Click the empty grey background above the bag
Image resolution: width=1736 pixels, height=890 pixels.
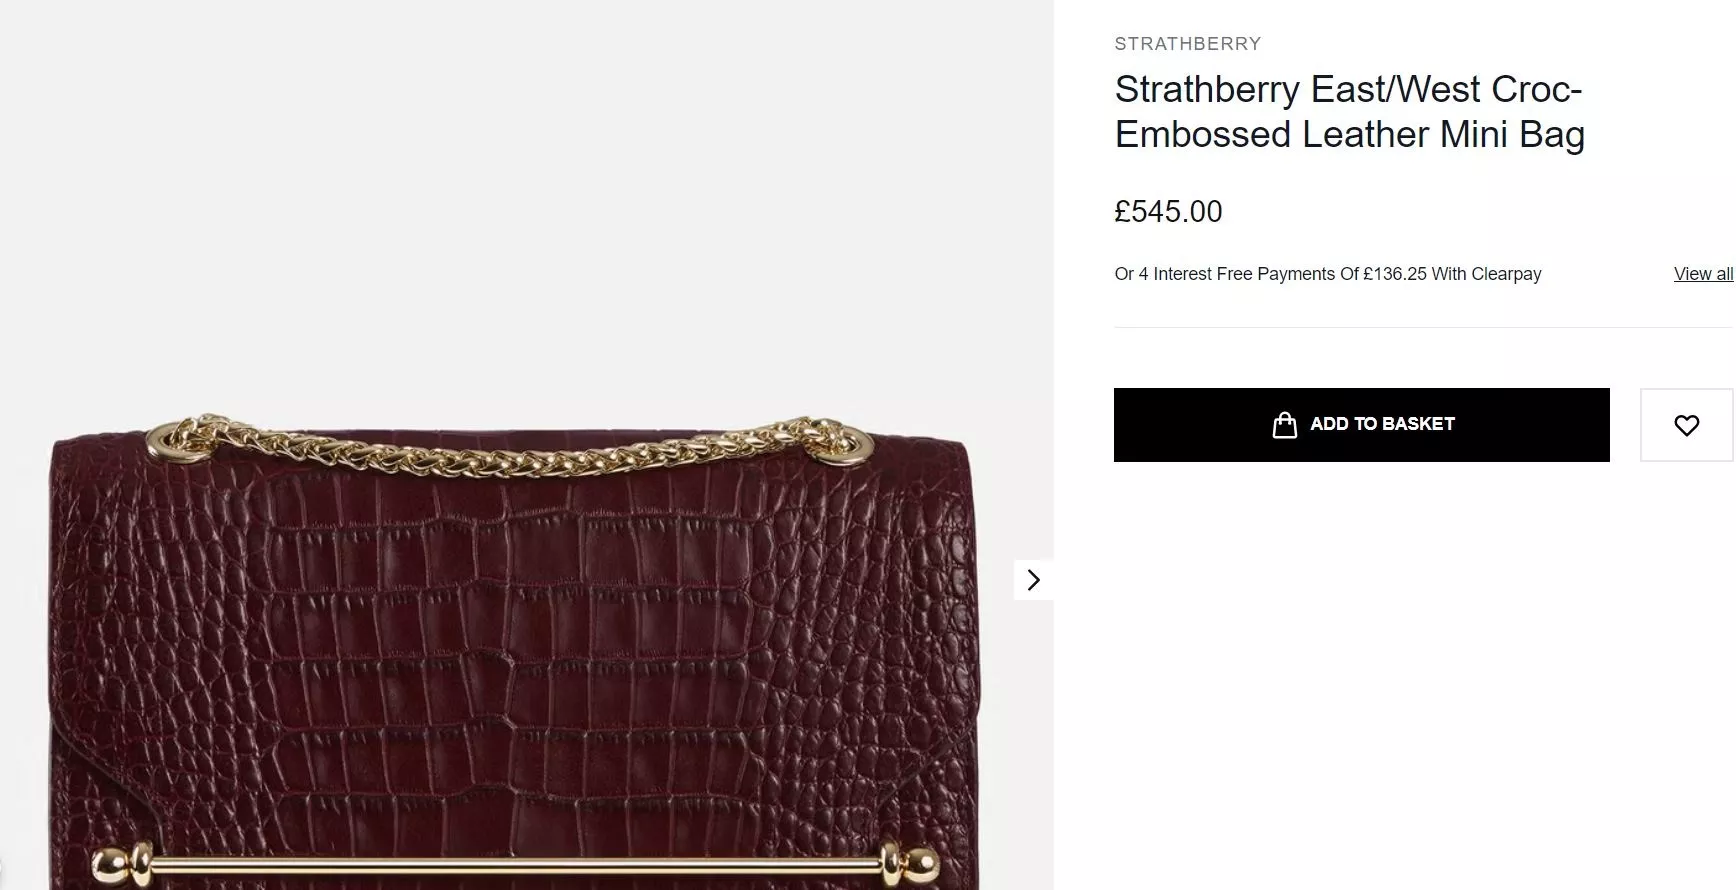pyautogui.click(x=520, y=200)
